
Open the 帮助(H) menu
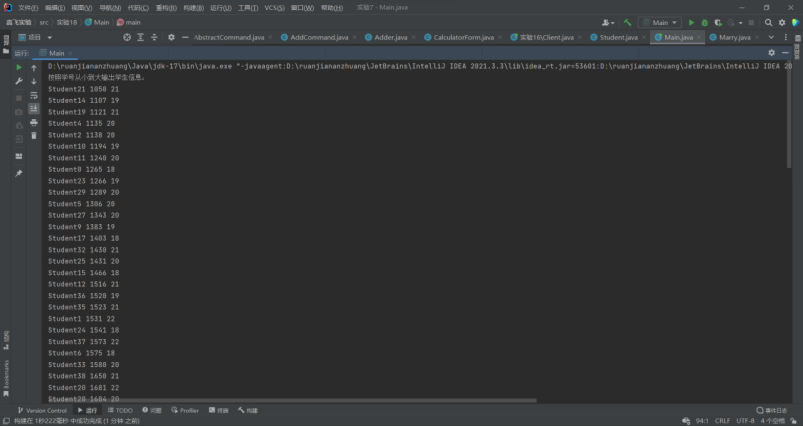[331, 8]
